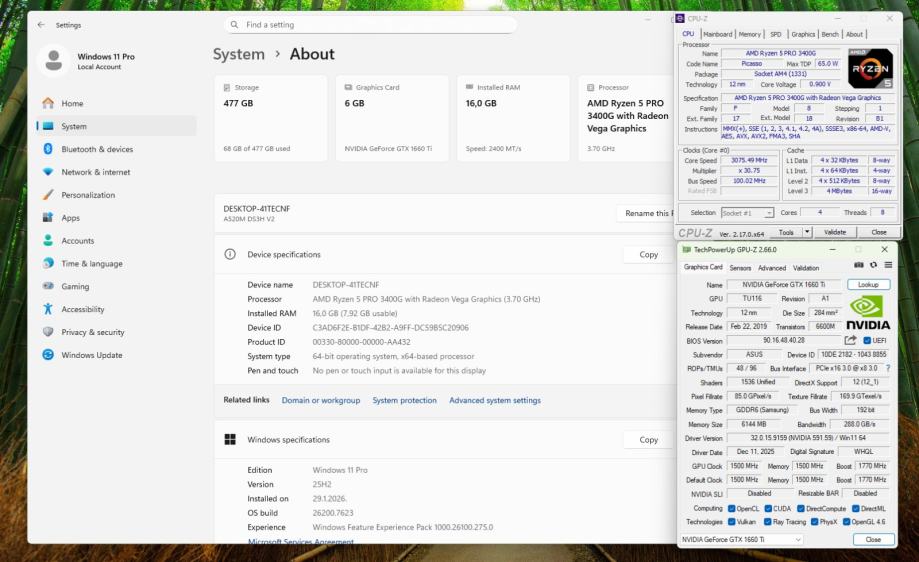Image resolution: width=919 pixels, height=562 pixels.
Task: Open Personalization settings
Action: click(x=88, y=195)
